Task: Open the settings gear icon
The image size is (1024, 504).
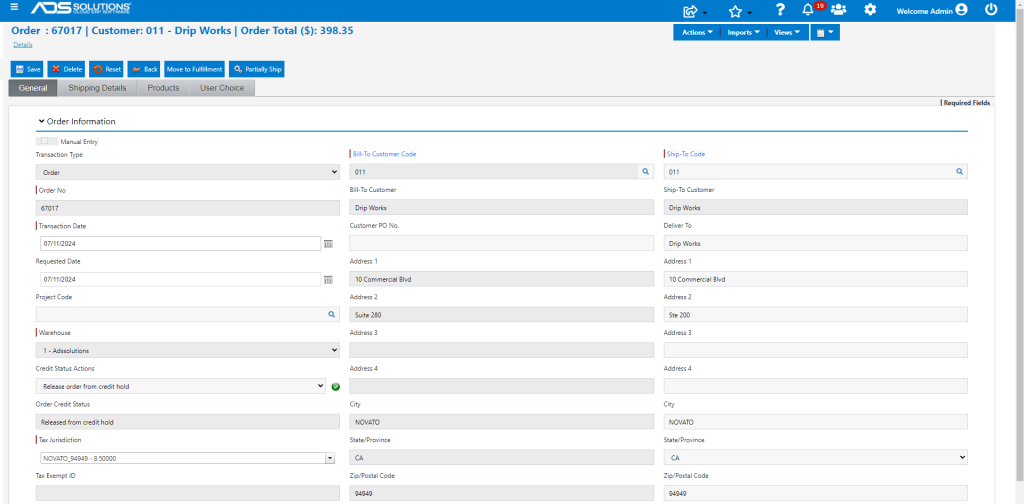Action: pos(870,10)
